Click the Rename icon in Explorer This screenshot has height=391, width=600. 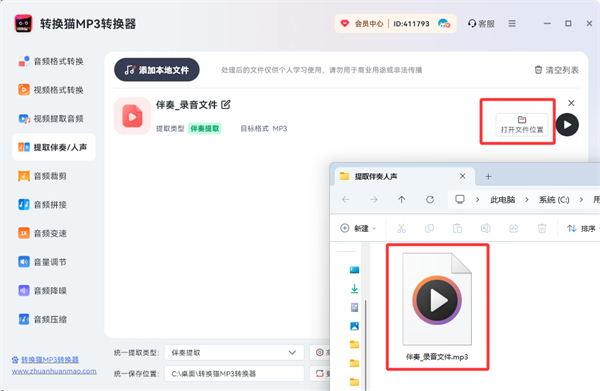[x=486, y=228]
